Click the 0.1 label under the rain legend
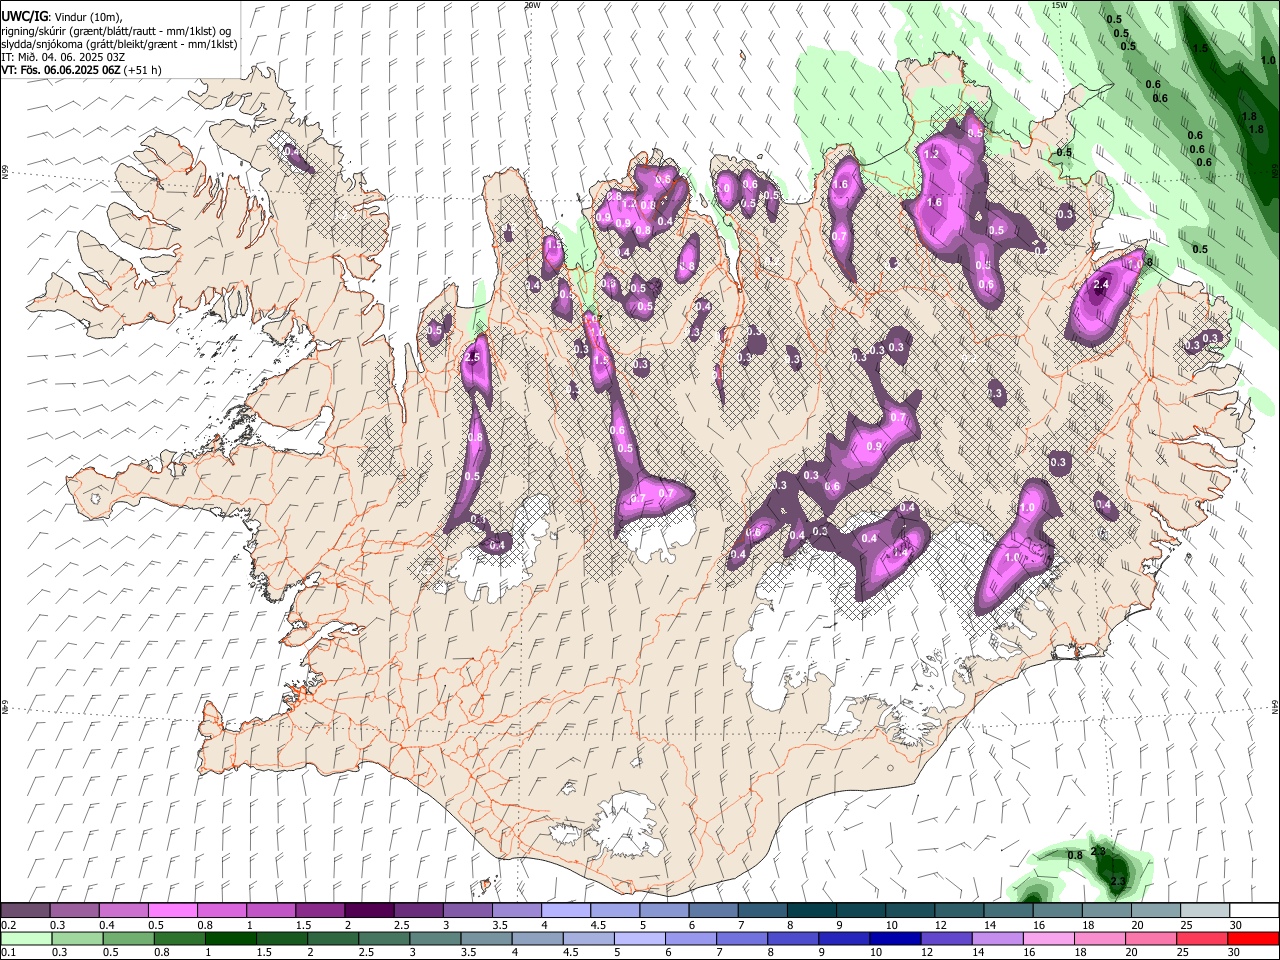Screen dimensions: 1280x960 tap(9, 952)
